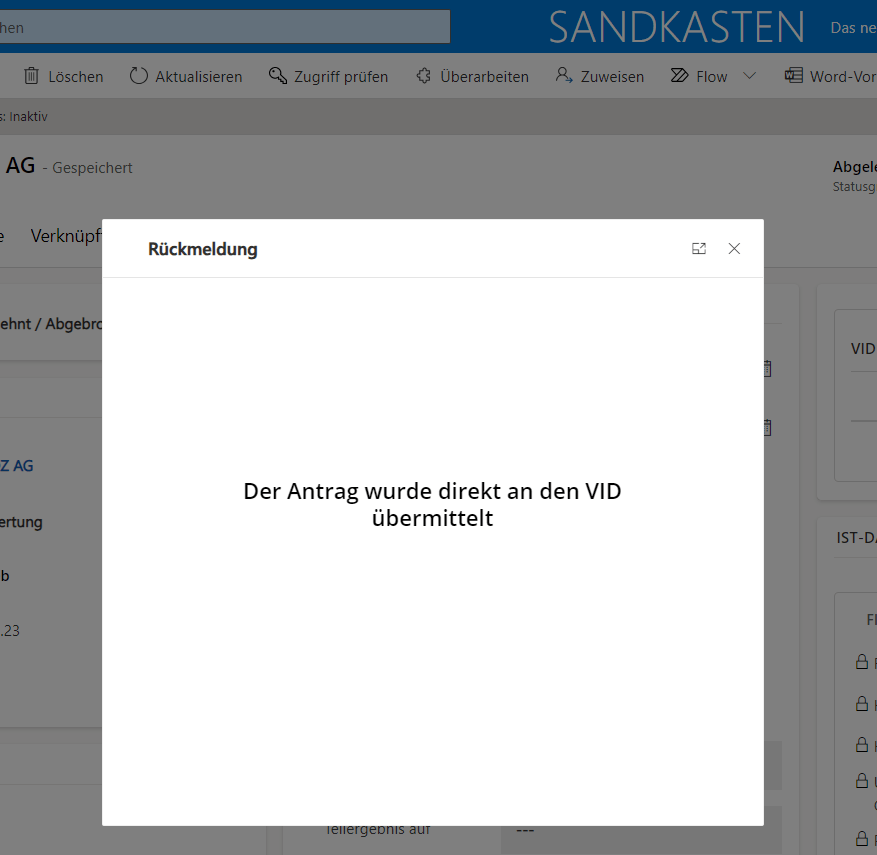Click the search input field
The height and width of the screenshot is (855, 877).
[x=225, y=27]
